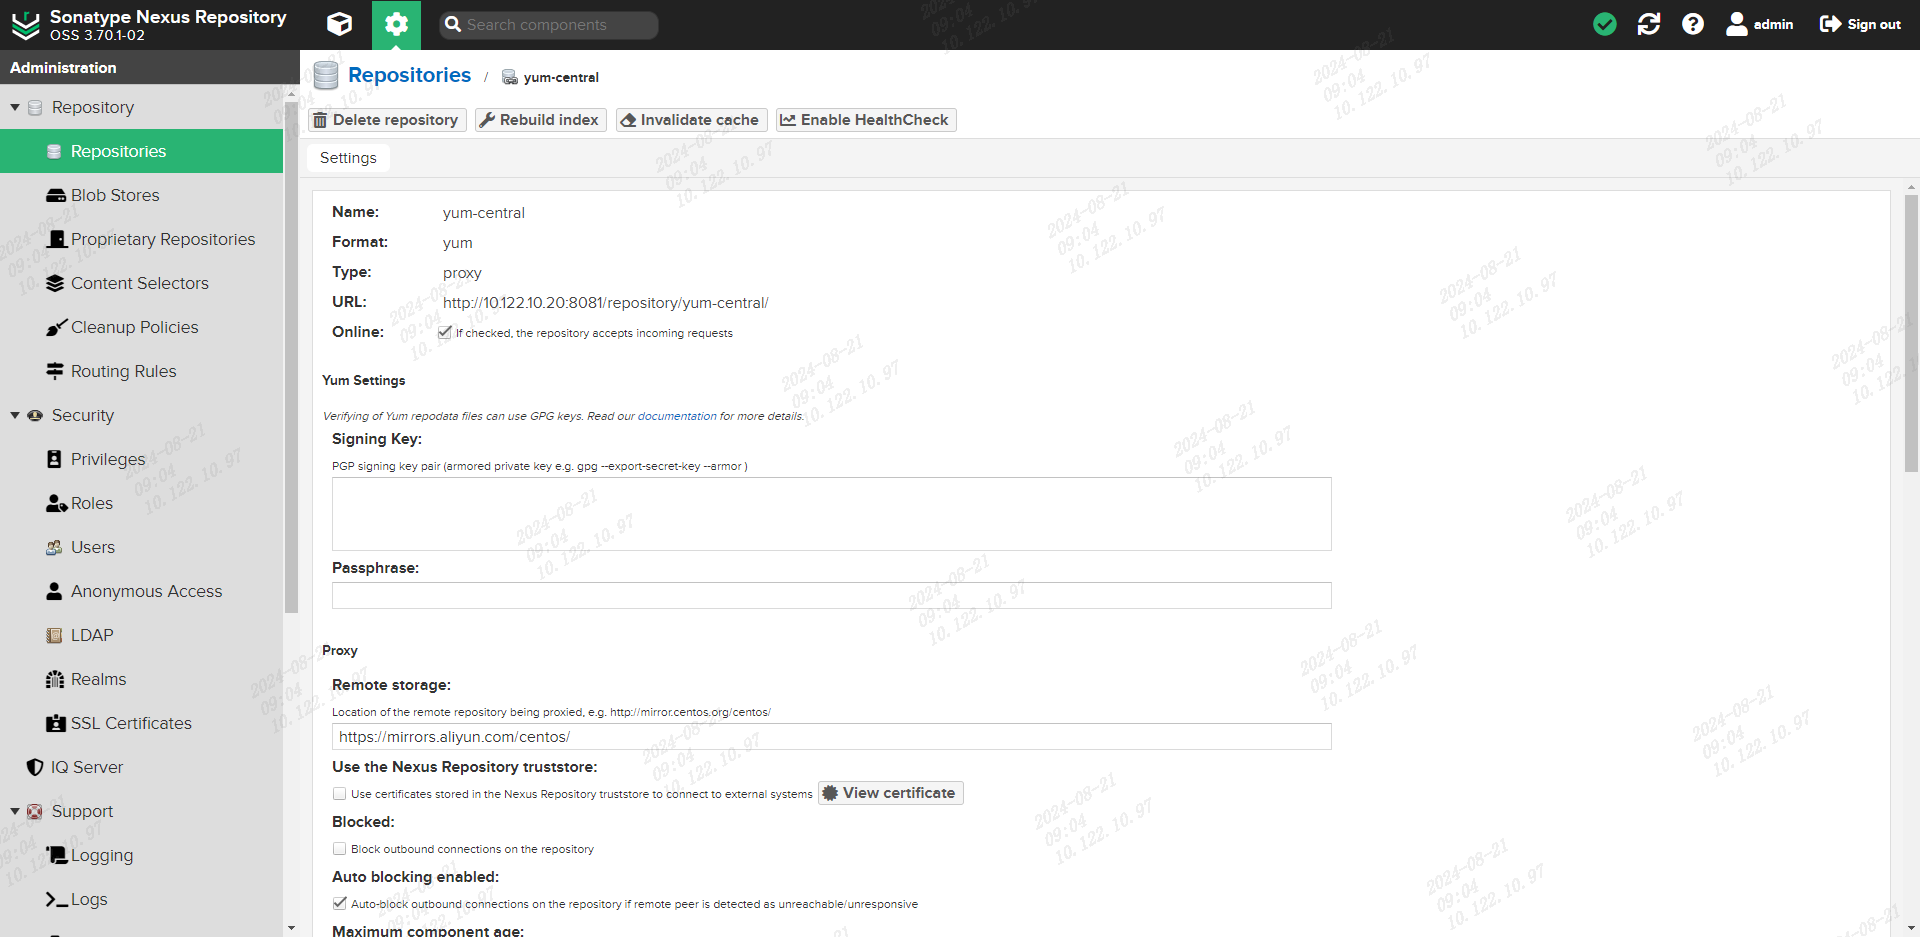Screen dimensions: 1920x937
Task: Toggle the Auto blocking enabled checkbox
Action: point(340,903)
